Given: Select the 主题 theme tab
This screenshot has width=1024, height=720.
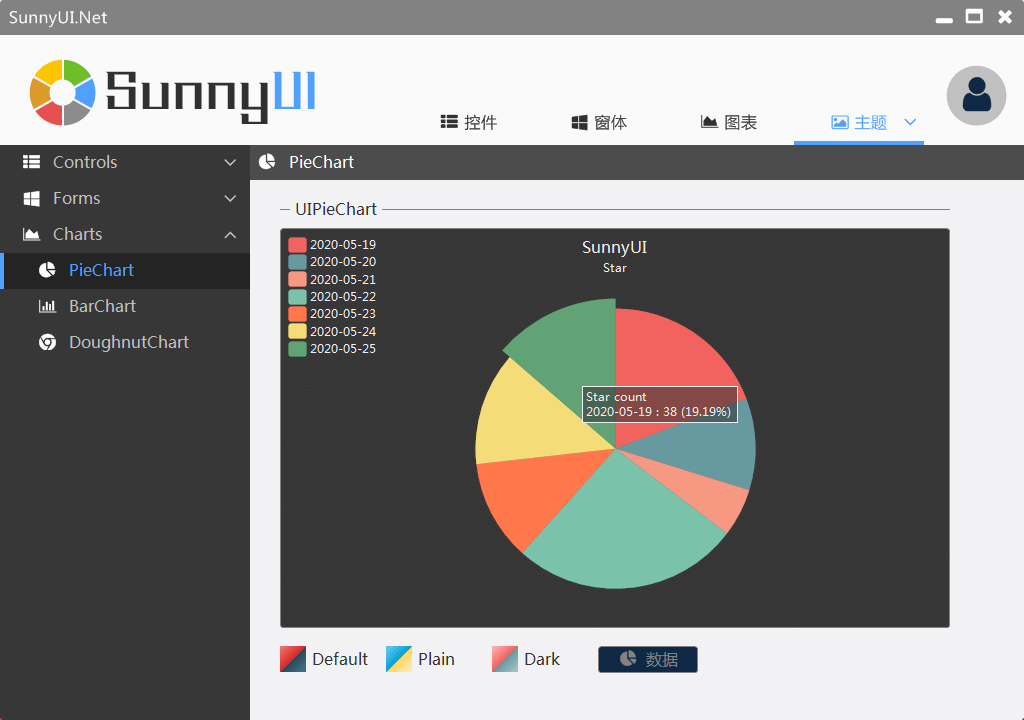Looking at the screenshot, I should pyautogui.click(x=859, y=122).
